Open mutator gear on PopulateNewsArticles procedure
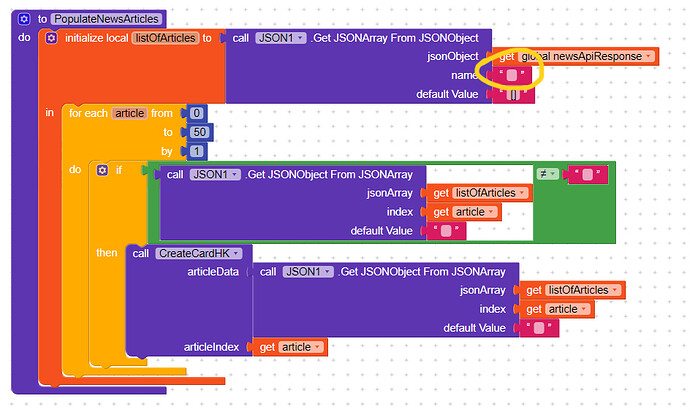Viewport: 690px width, 412px height. coord(24,19)
